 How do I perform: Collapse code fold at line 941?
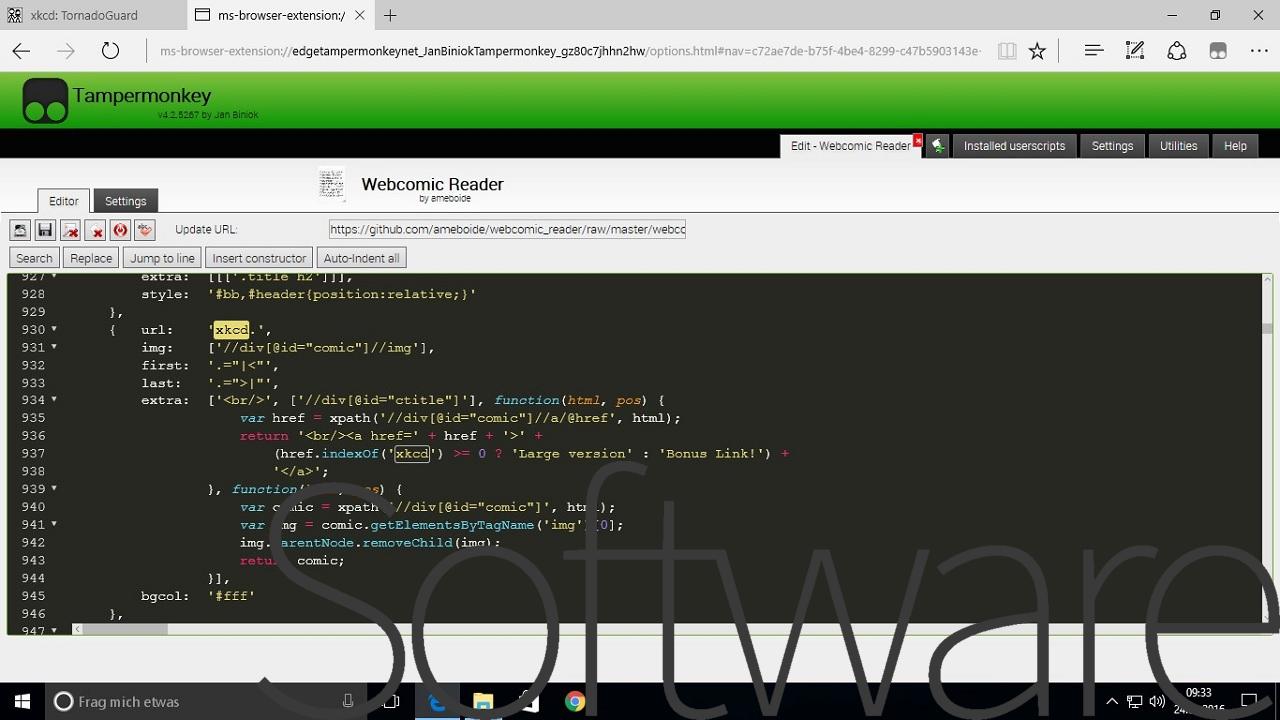click(54, 523)
